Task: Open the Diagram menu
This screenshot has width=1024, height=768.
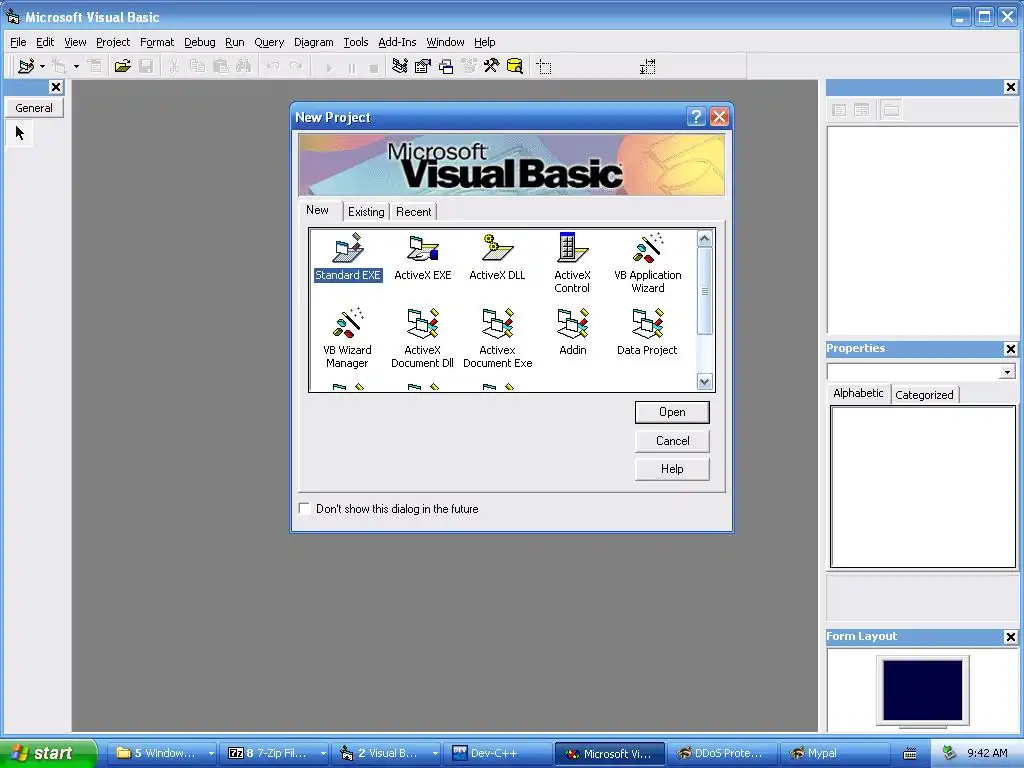Action: (313, 42)
